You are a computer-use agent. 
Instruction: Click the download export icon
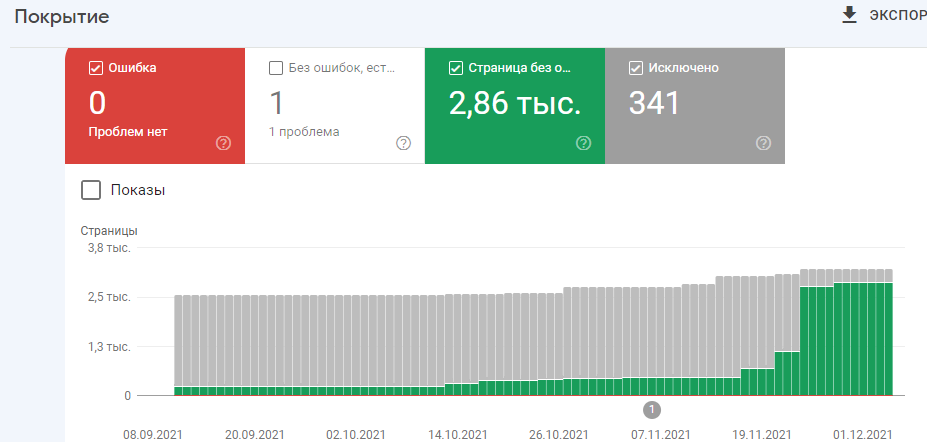pos(850,15)
